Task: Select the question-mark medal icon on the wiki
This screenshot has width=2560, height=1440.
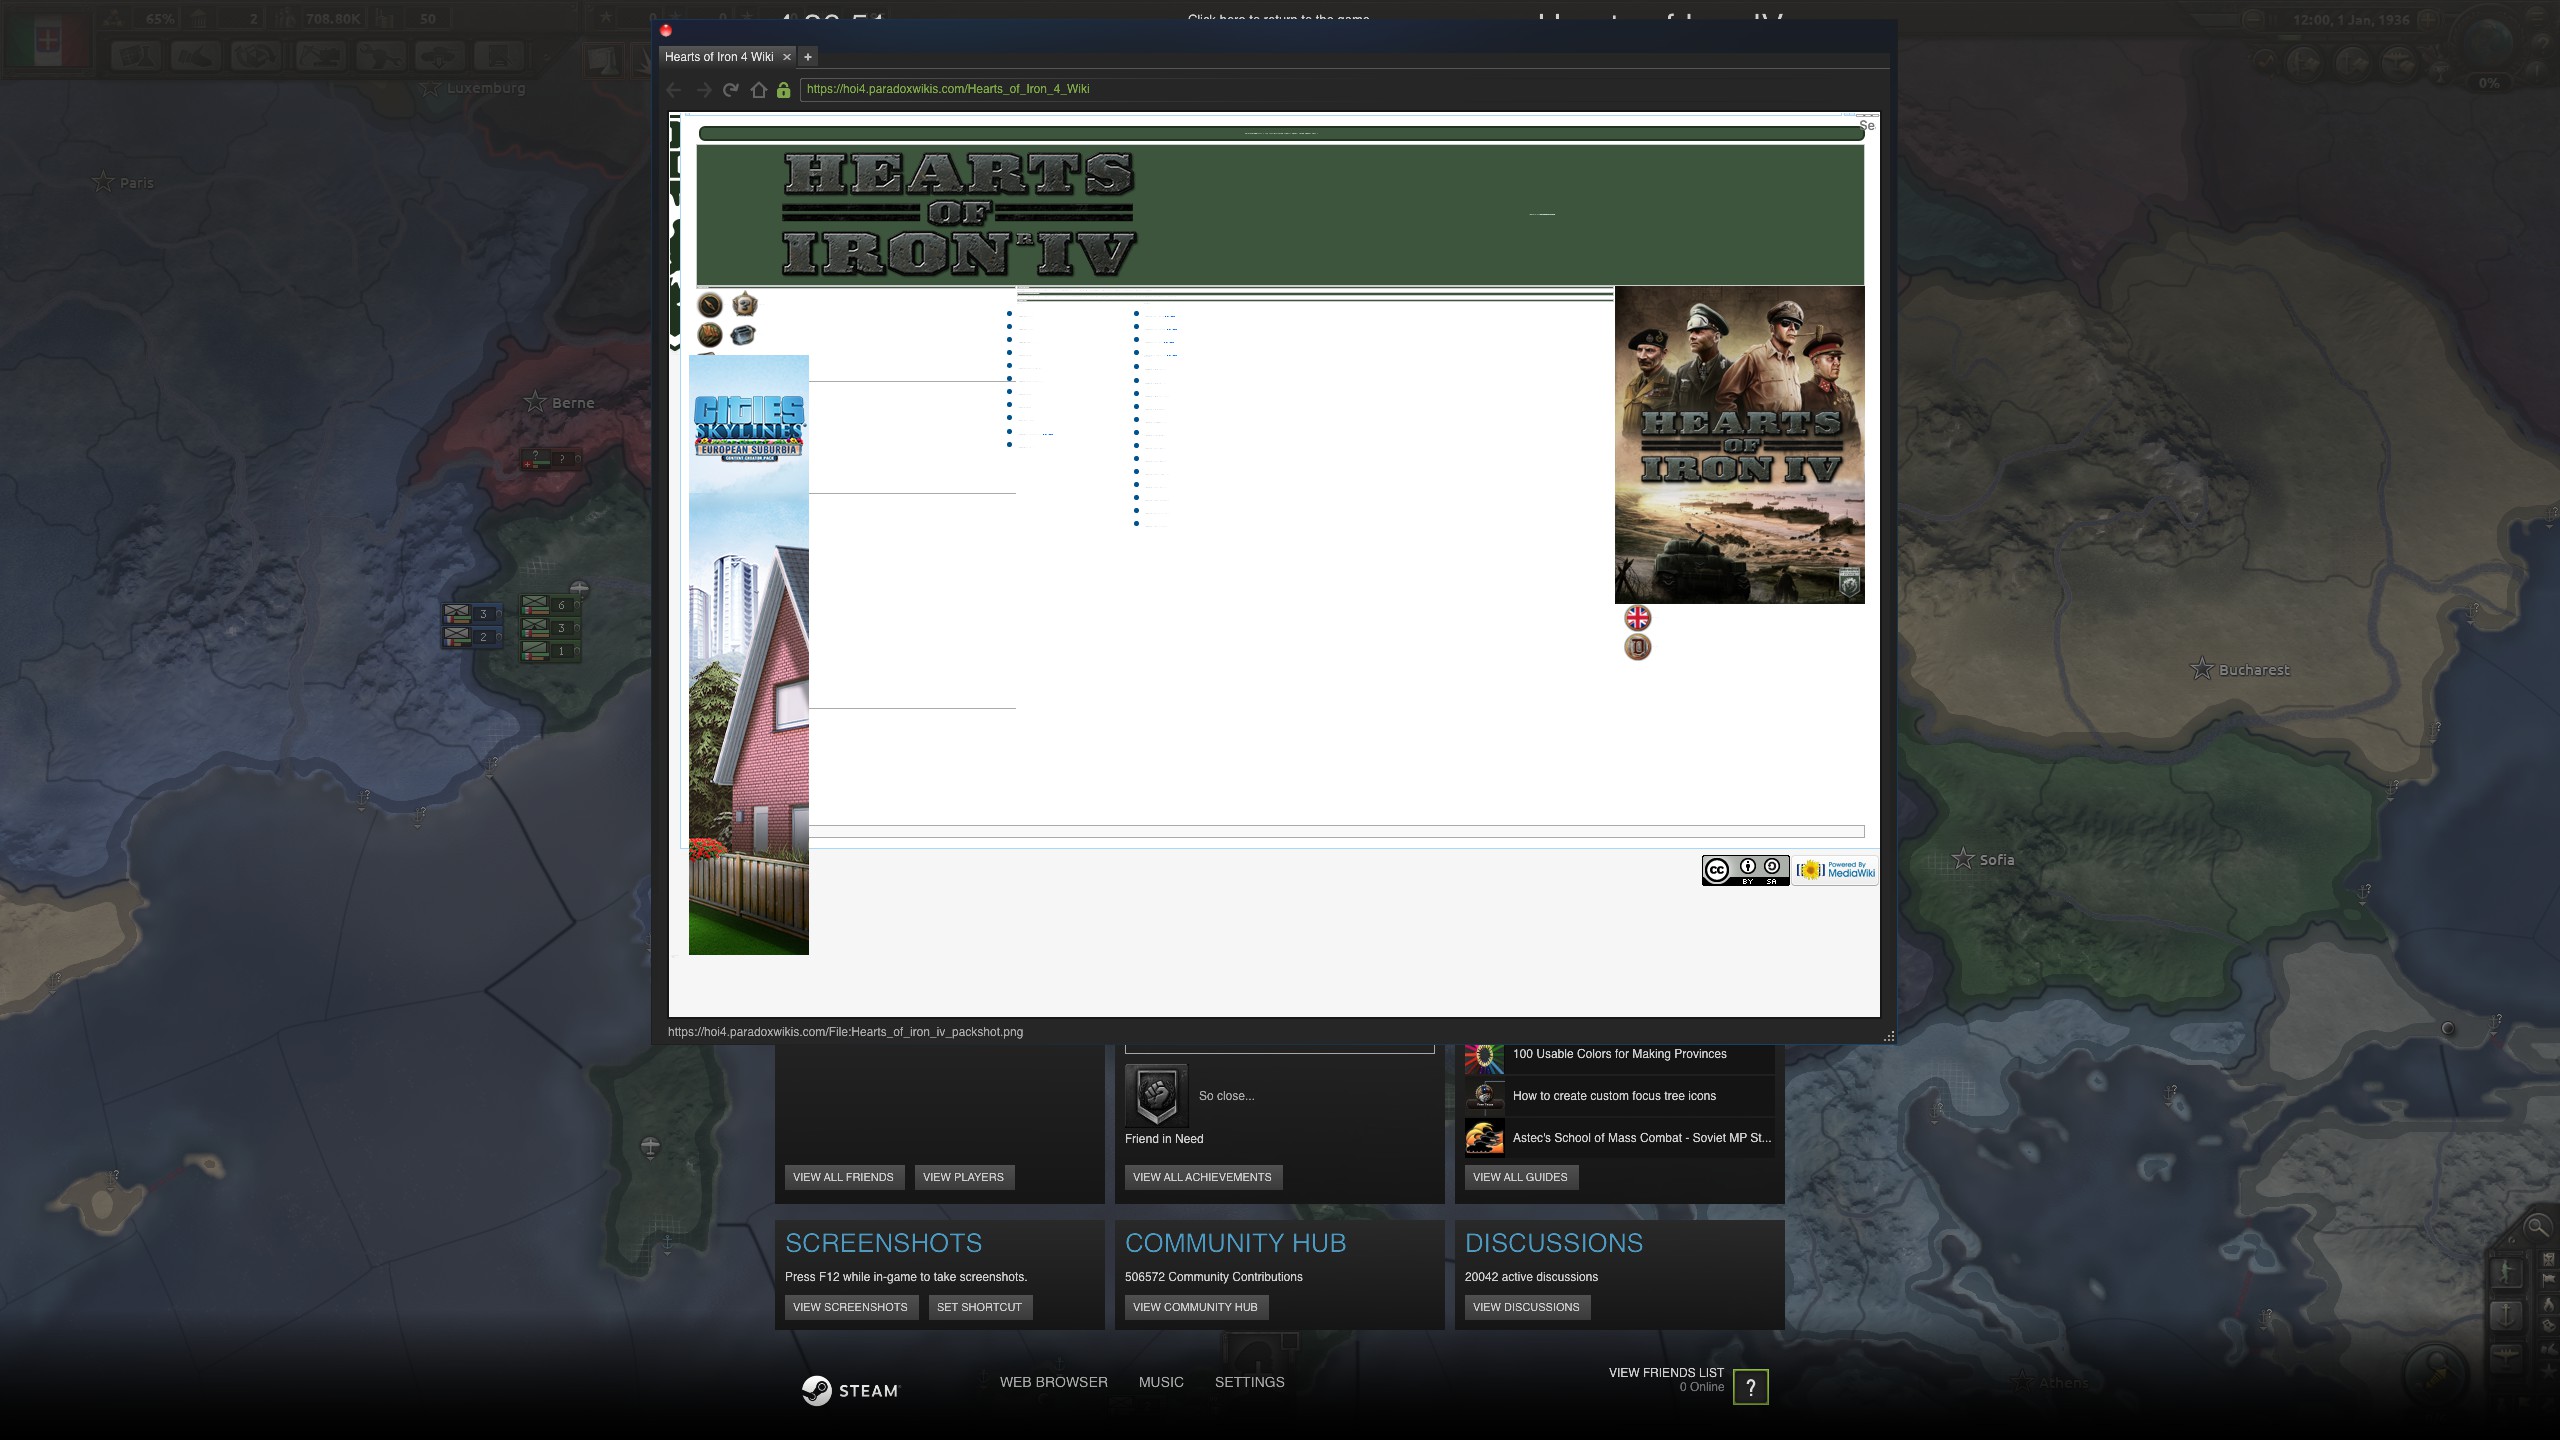Action: pyautogui.click(x=743, y=303)
